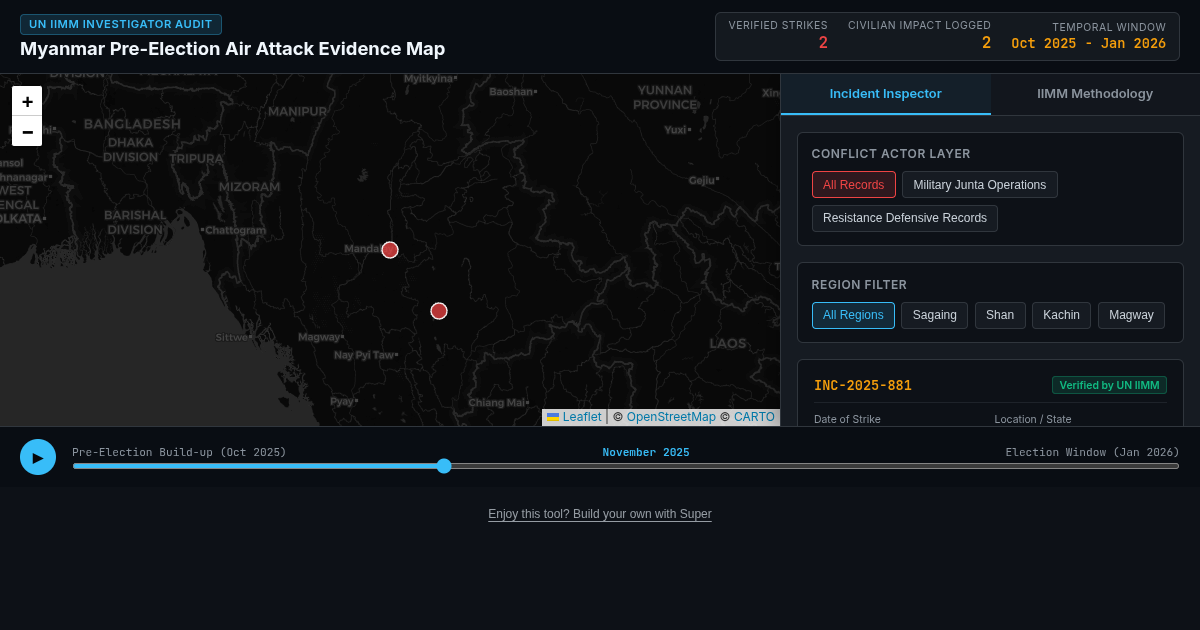Screen dimensions: 1200x630
Task: Click the UN IIMM Investigator Audit badge
Action: [121, 24]
